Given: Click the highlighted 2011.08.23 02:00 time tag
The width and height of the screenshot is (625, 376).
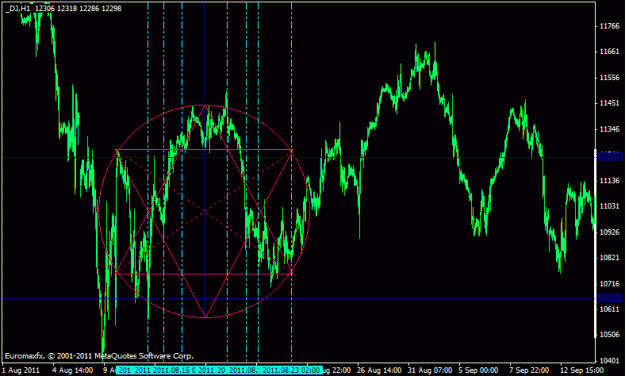Looking at the screenshot, I should coord(291,370).
